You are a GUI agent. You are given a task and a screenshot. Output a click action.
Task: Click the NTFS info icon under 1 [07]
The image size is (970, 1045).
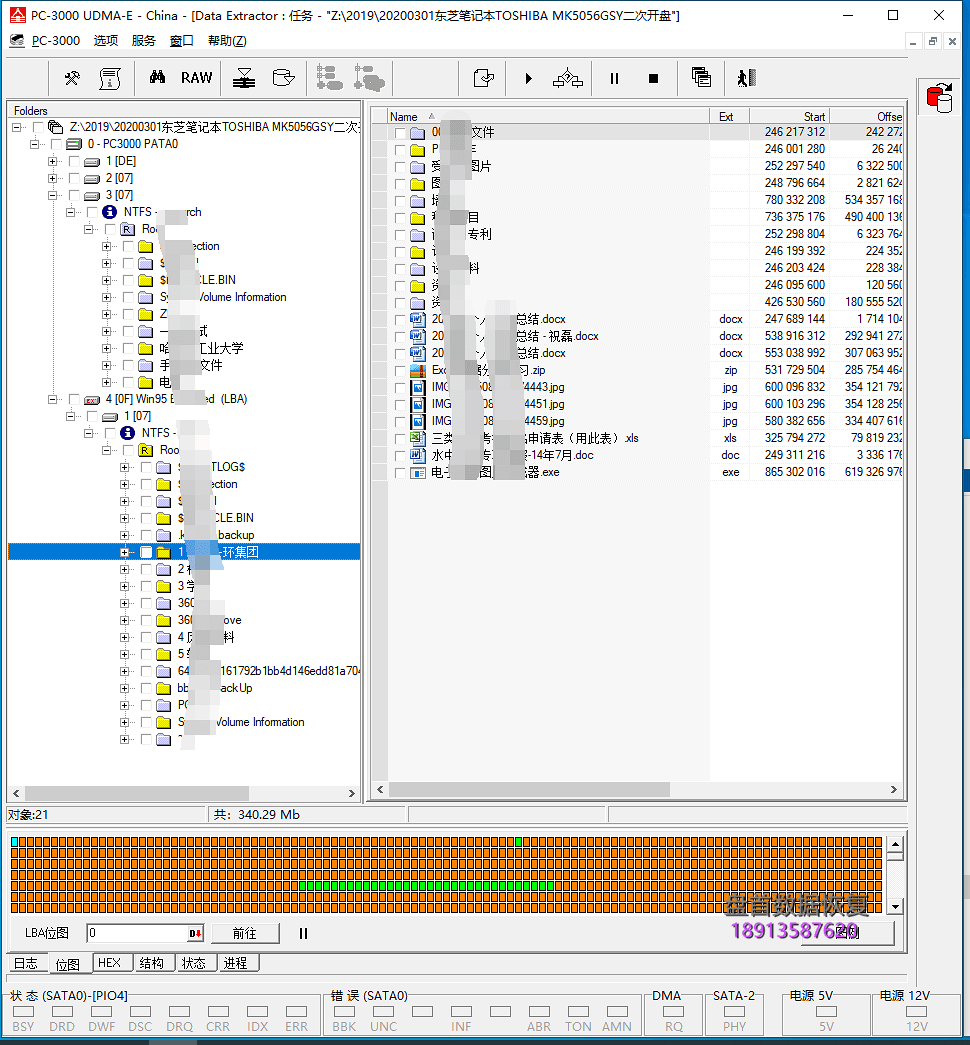127,433
